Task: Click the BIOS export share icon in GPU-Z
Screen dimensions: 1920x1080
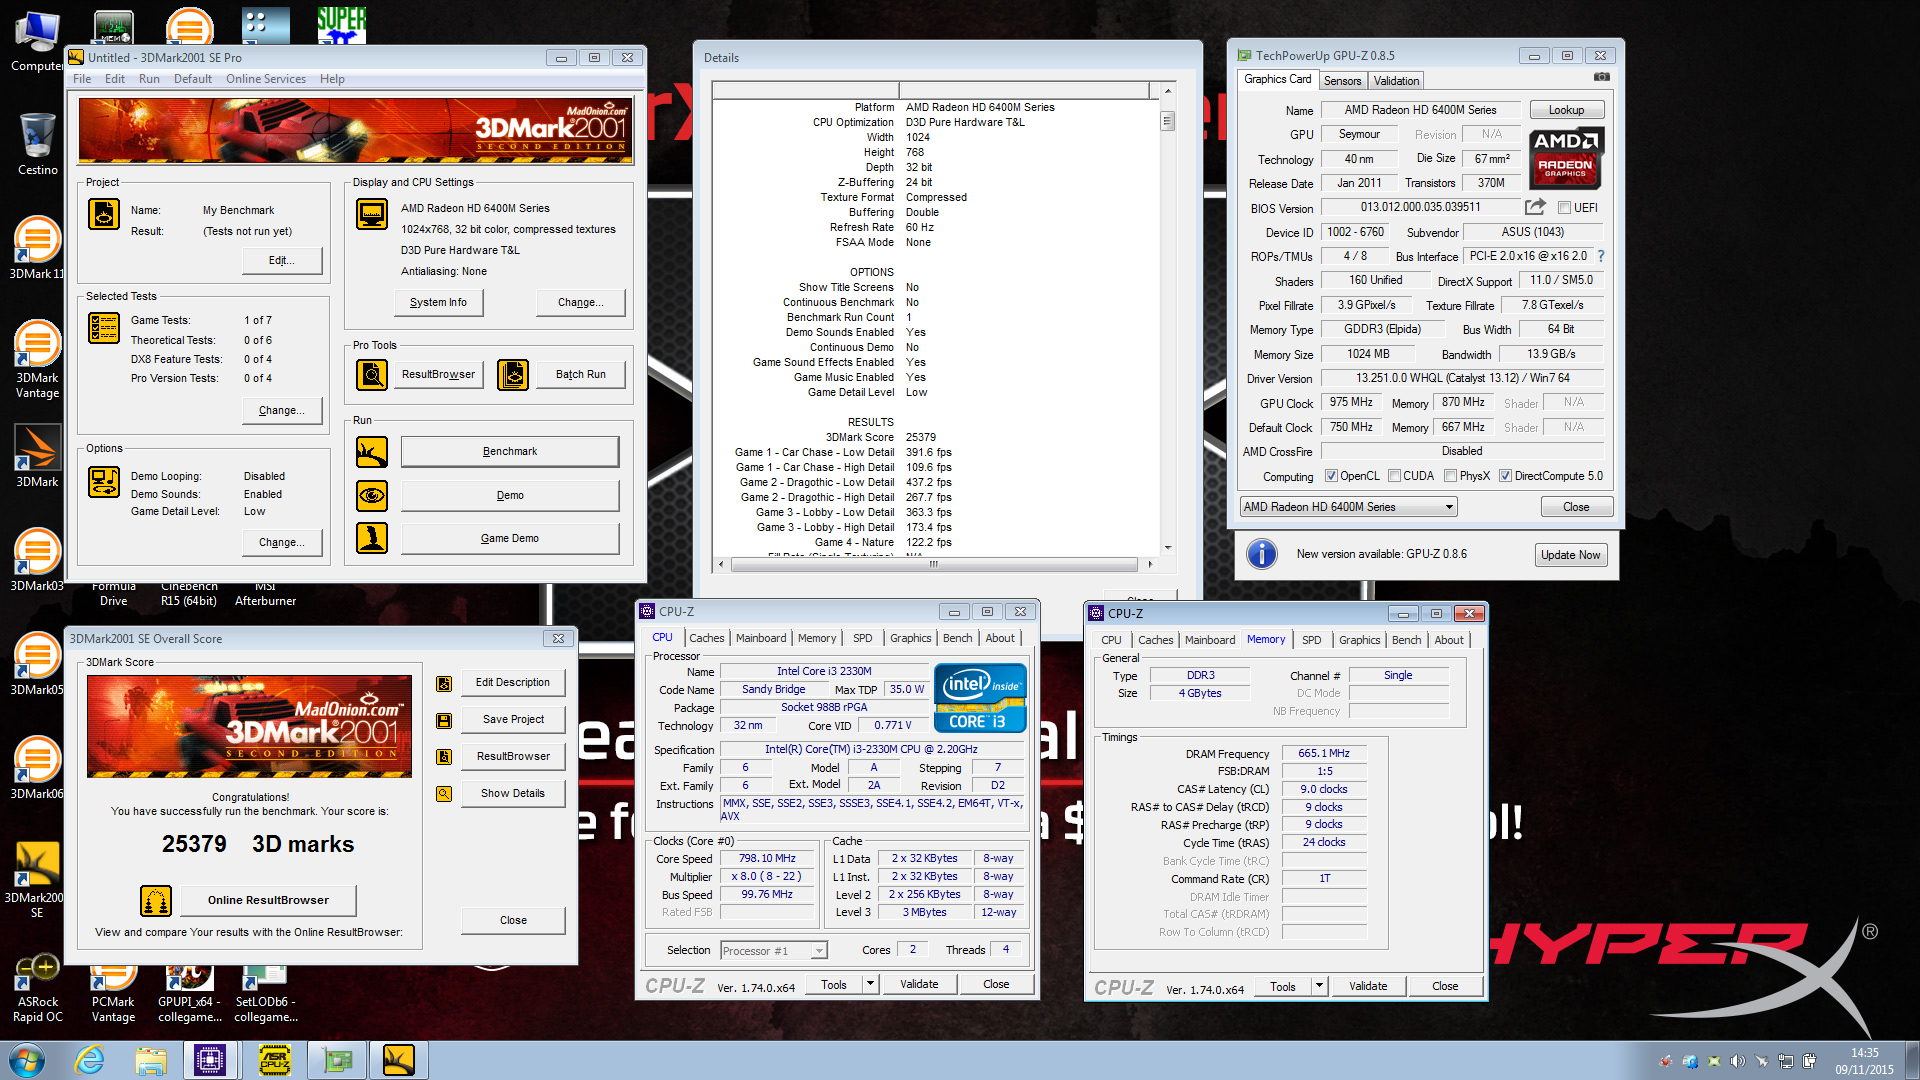Action: (1535, 207)
